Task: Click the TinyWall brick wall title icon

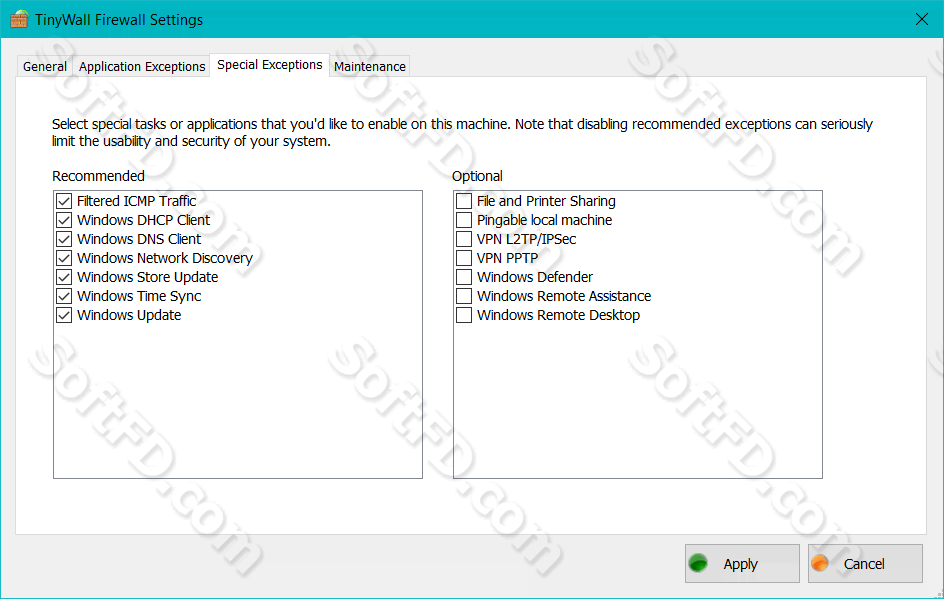Action: tap(19, 19)
